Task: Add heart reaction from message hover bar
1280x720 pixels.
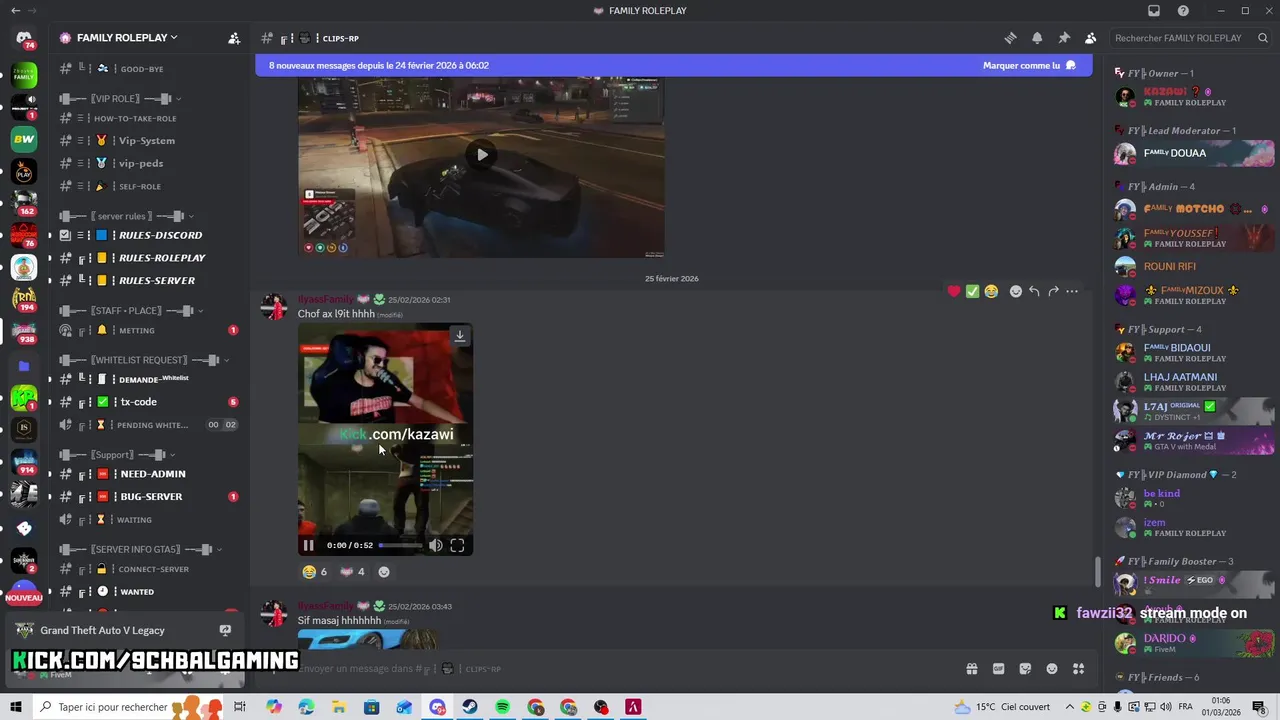Action: coord(954,291)
